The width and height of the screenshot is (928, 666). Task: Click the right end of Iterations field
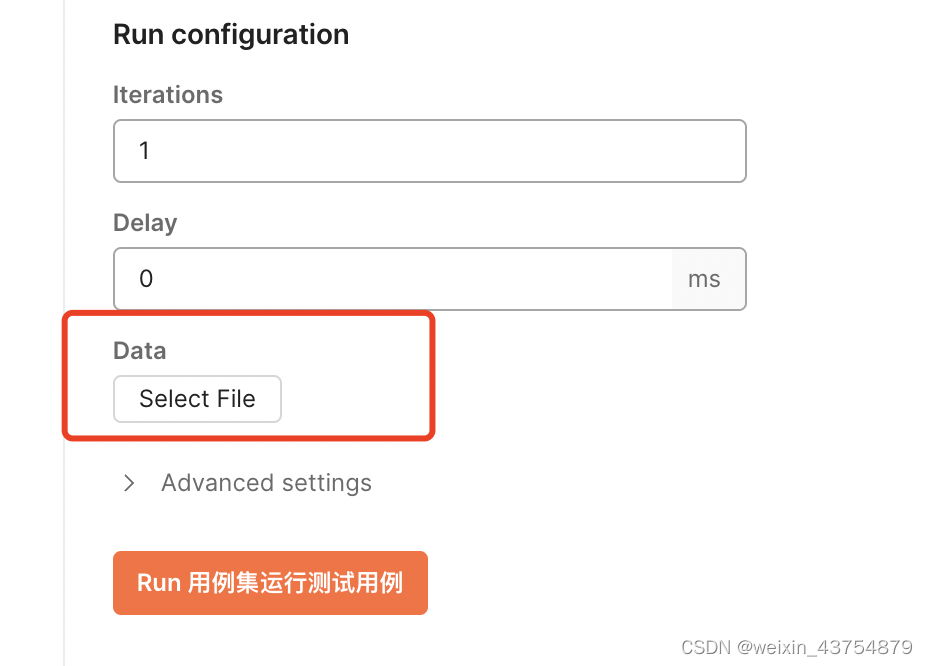pyautogui.click(x=720, y=151)
